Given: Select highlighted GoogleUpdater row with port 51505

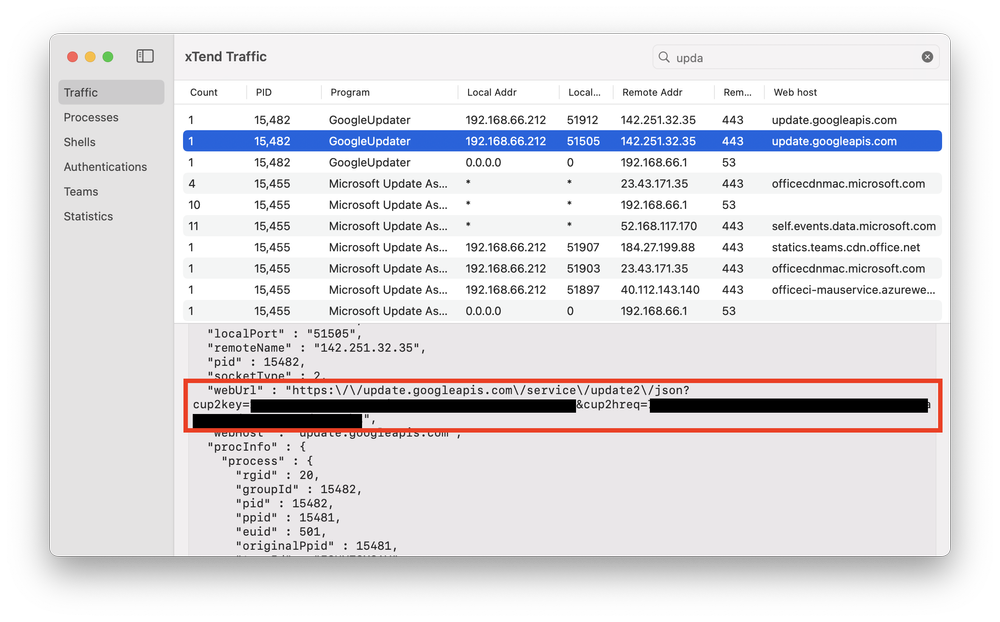Looking at the screenshot, I should tap(562, 141).
